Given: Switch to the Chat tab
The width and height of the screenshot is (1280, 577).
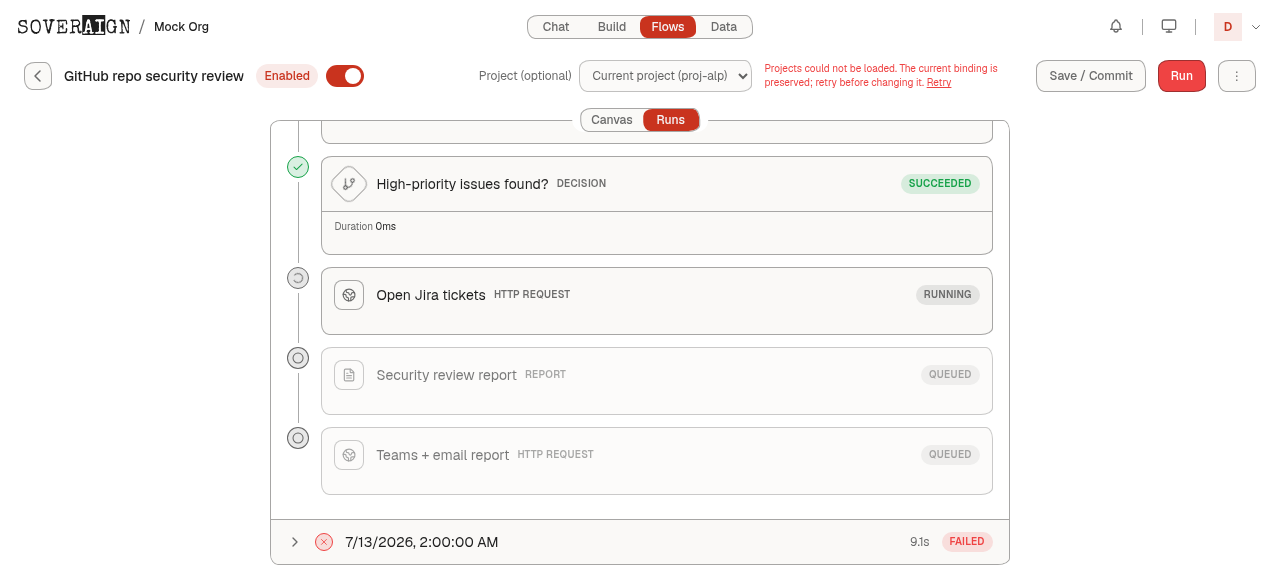Looking at the screenshot, I should (556, 27).
